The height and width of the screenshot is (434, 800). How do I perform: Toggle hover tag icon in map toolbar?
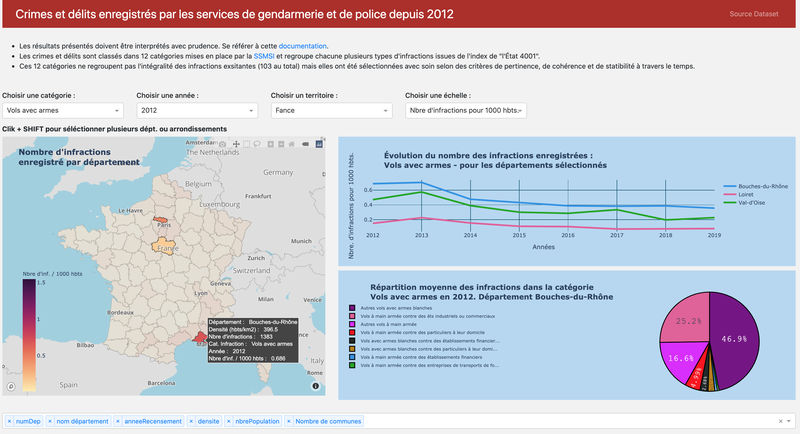coord(305,144)
